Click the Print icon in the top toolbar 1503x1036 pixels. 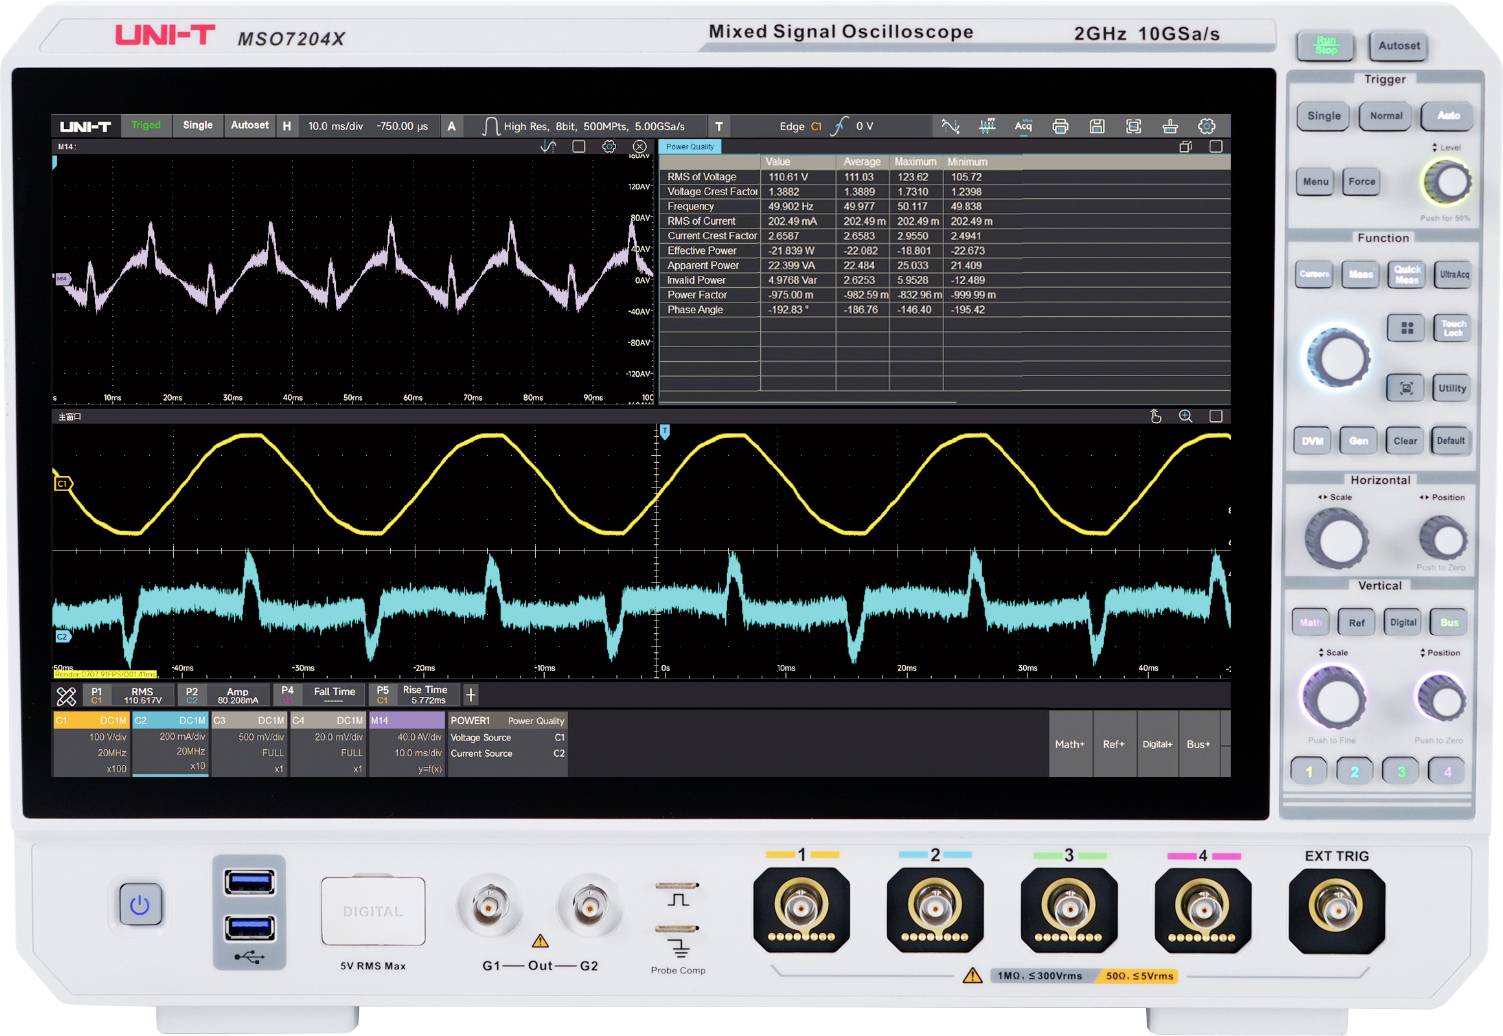(1060, 126)
